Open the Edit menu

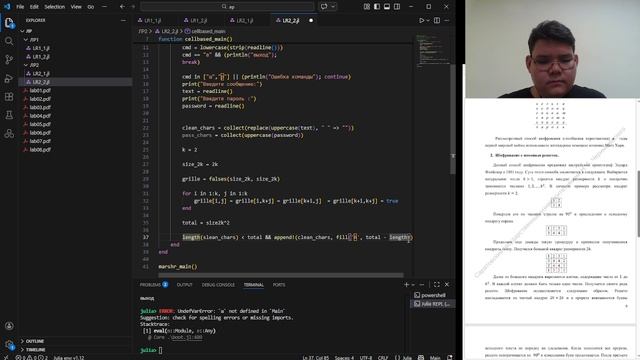point(34,7)
